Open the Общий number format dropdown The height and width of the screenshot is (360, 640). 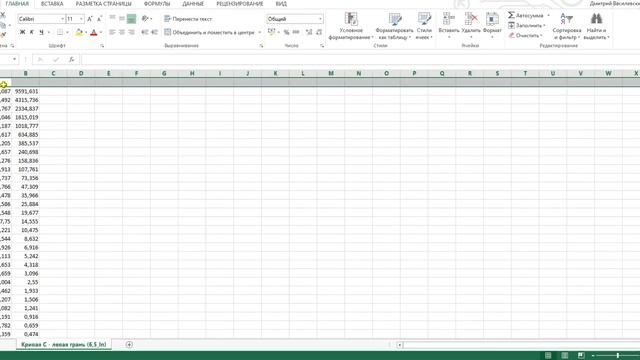pyautogui.click(x=320, y=19)
